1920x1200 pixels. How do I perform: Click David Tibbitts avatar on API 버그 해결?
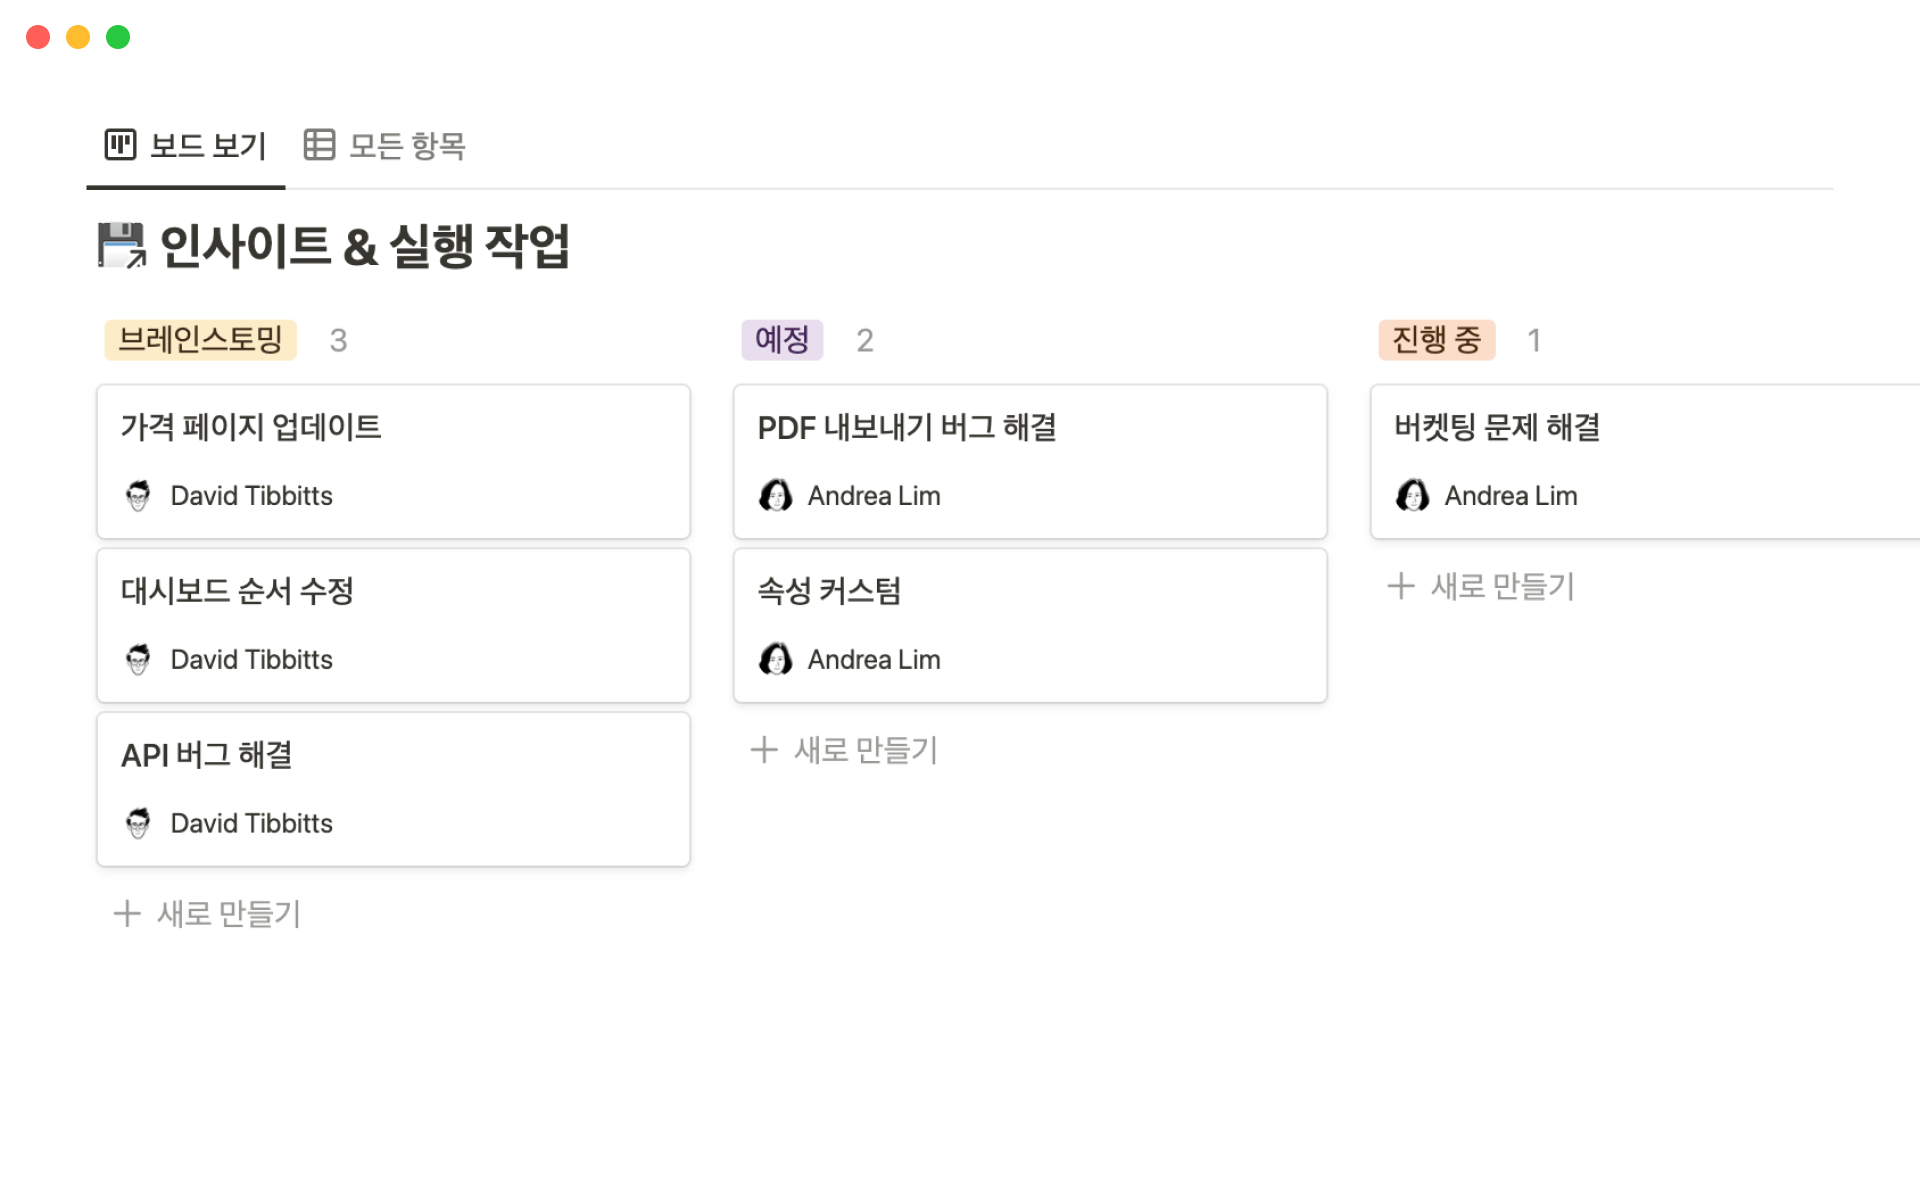coord(138,823)
